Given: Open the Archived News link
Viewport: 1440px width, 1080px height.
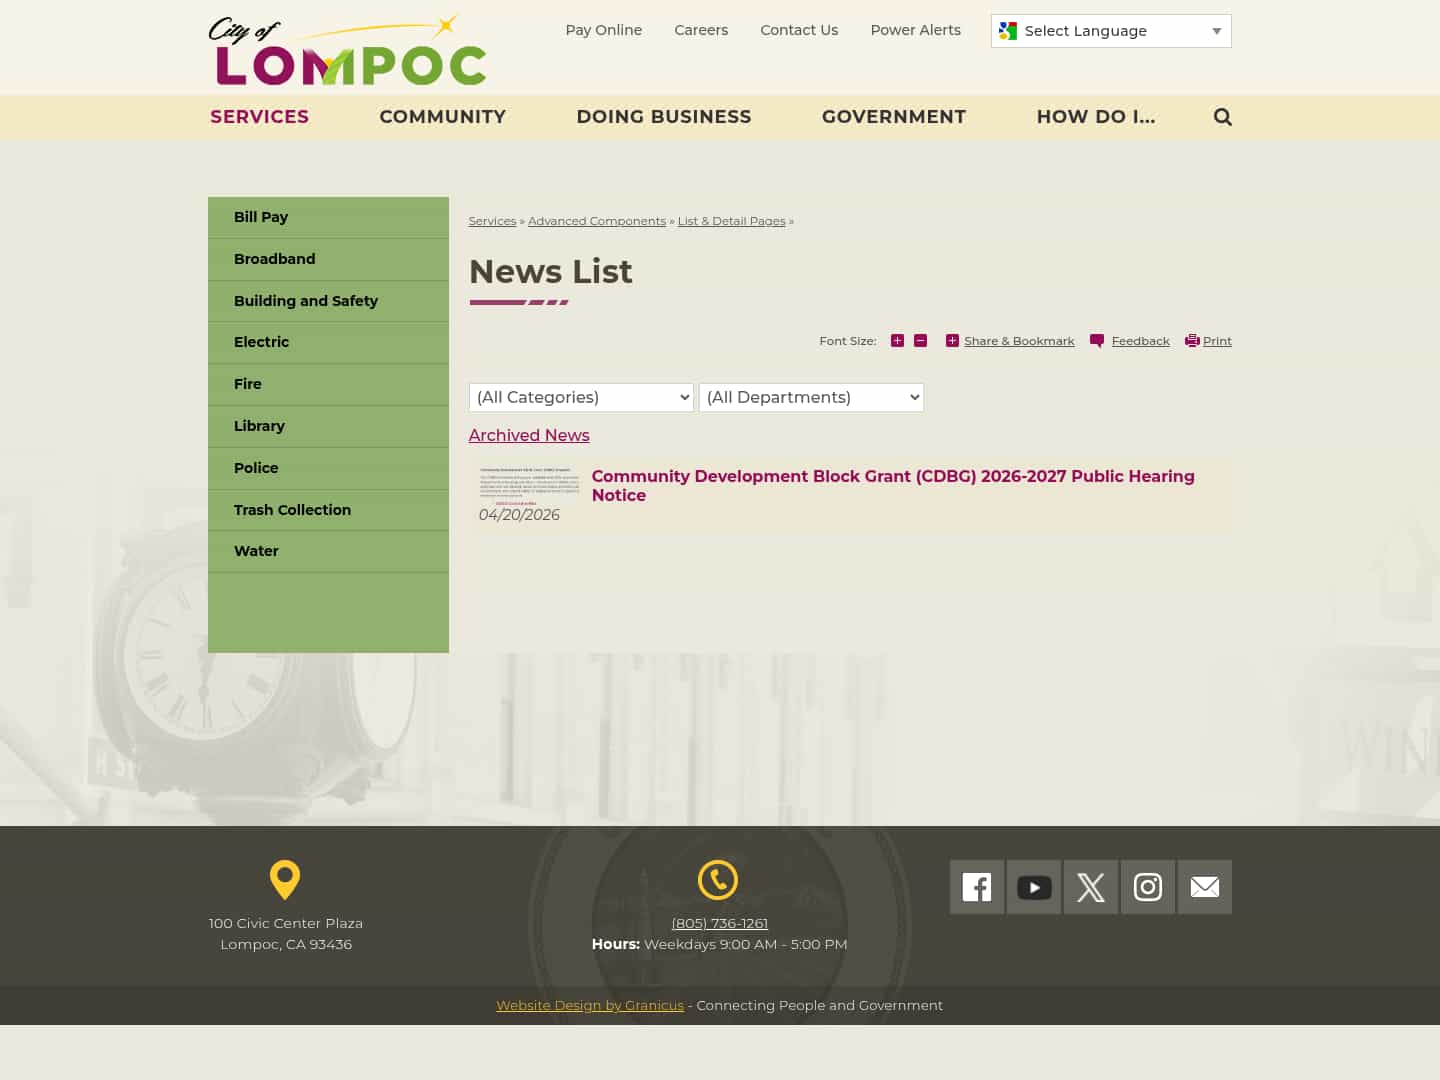Looking at the screenshot, I should tap(529, 435).
